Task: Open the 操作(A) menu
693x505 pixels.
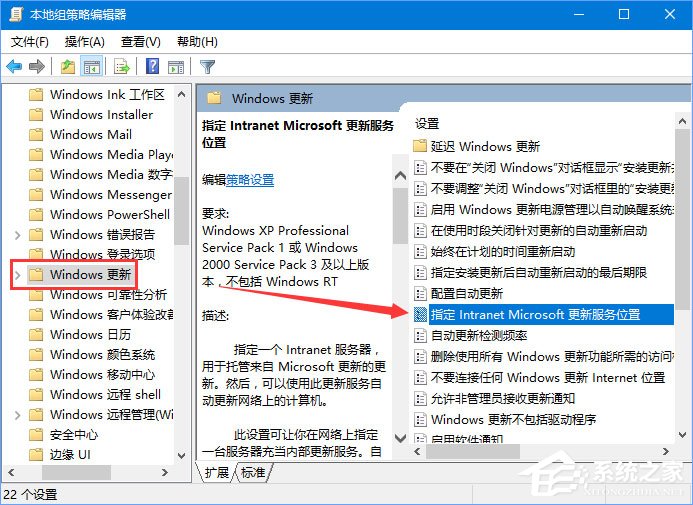Action: click(x=84, y=42)
